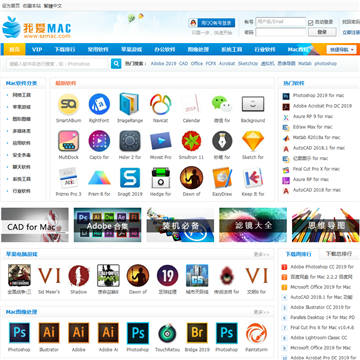Screen dimensions: 360x360
Task: Click the 我爱MAC site logo
Action: (x=36, y=28)
